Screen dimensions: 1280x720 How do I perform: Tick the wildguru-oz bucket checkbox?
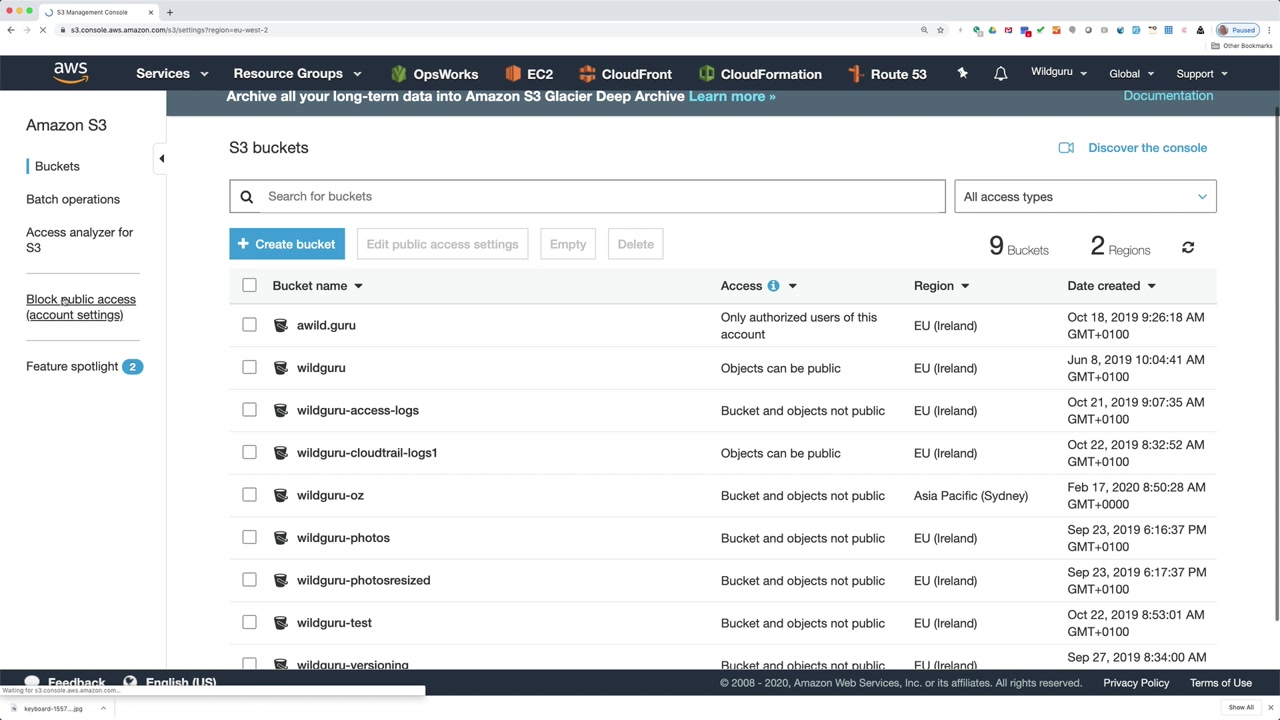tap(249, 495)
